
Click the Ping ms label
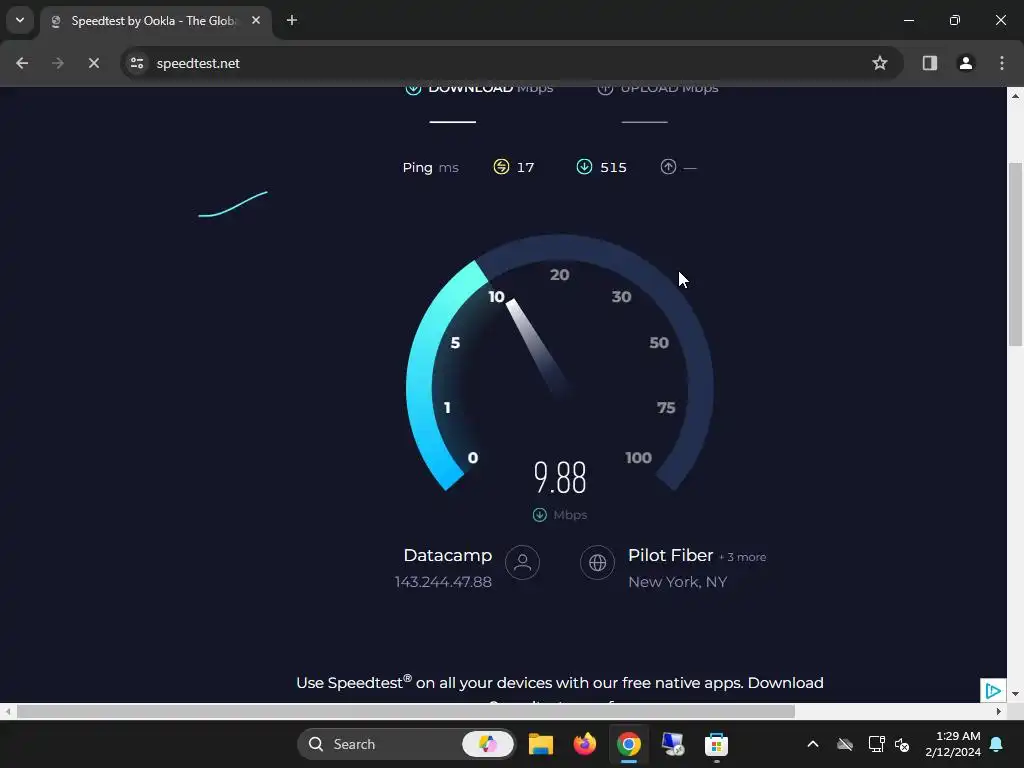point(430,168)
